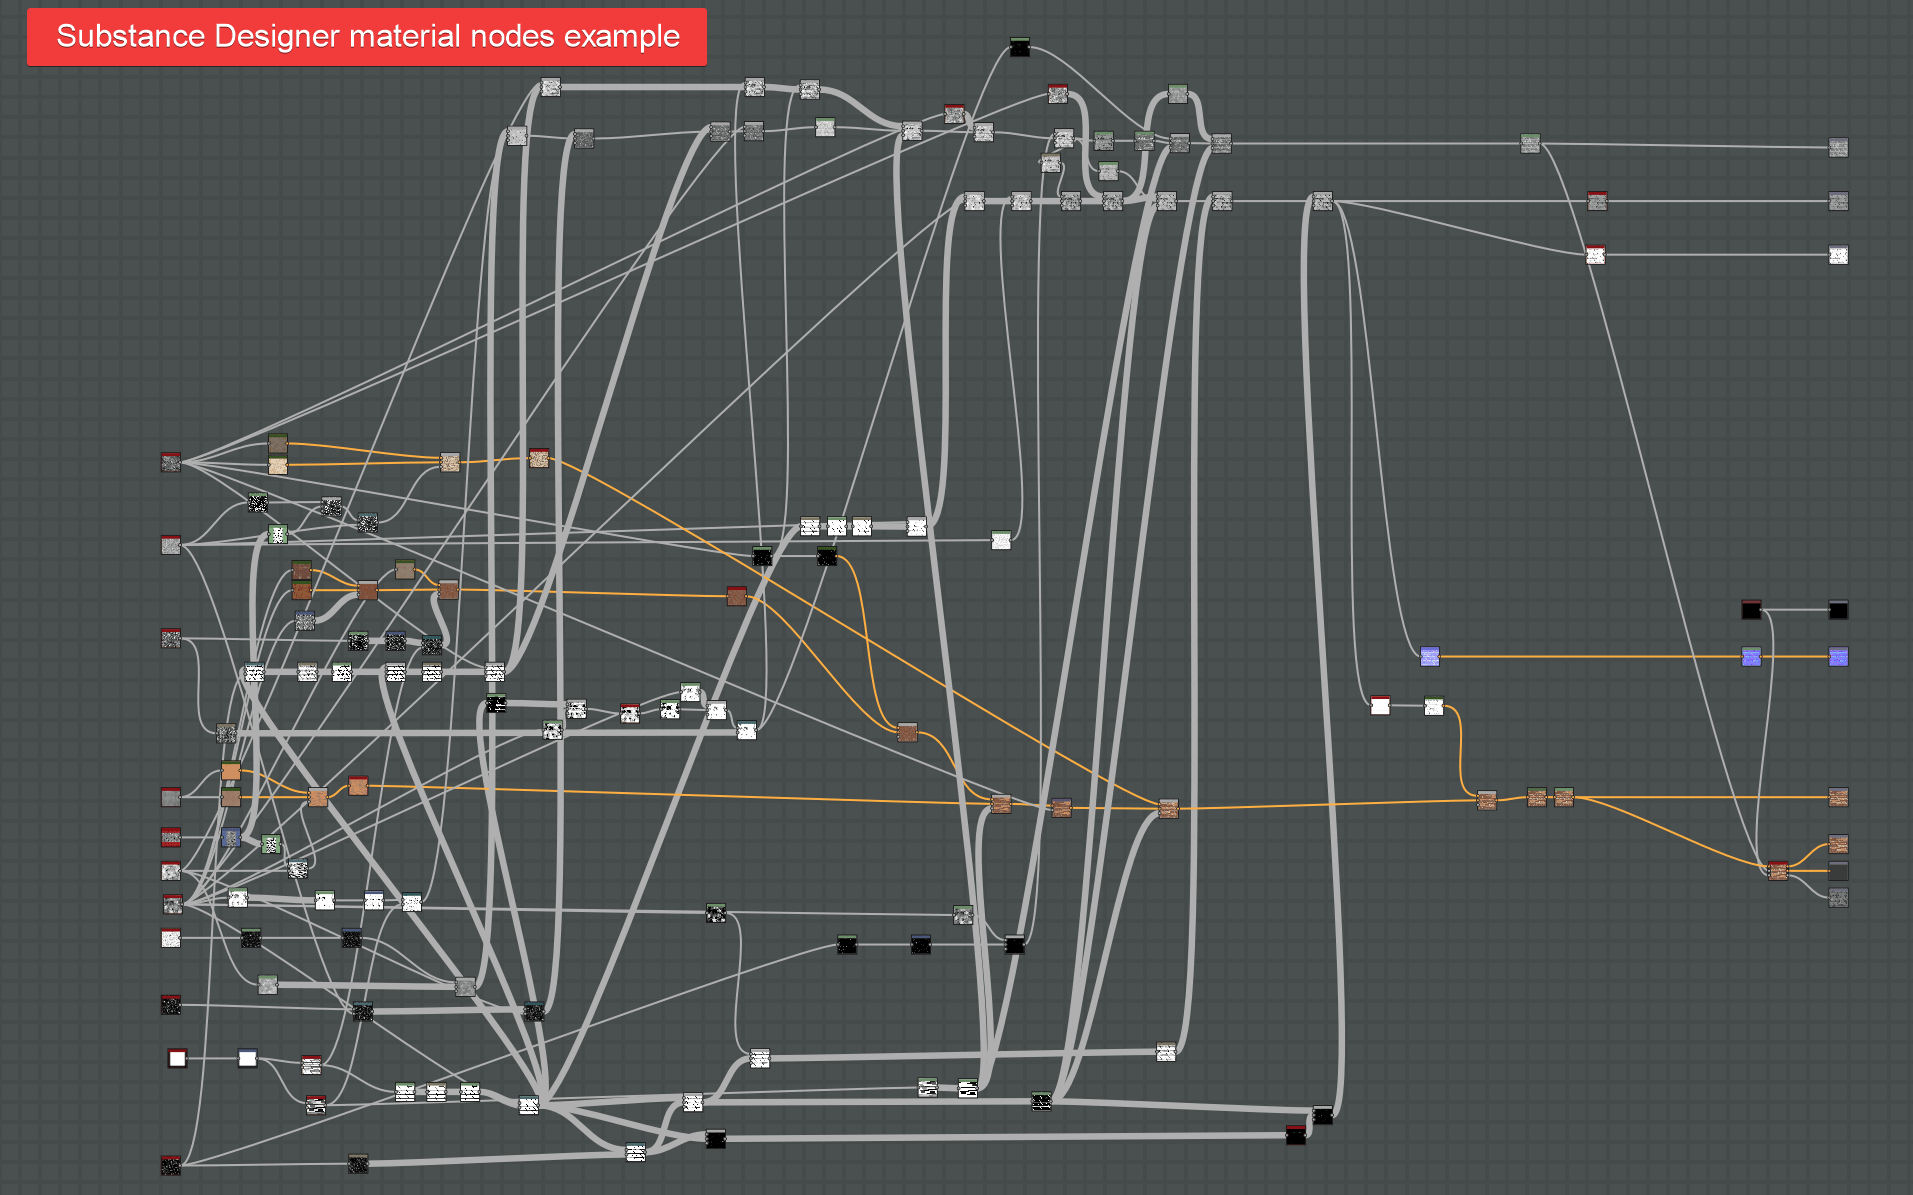
Task: Select the red-capped brick splitter node at bottom right
Action: pos(1778,869)
